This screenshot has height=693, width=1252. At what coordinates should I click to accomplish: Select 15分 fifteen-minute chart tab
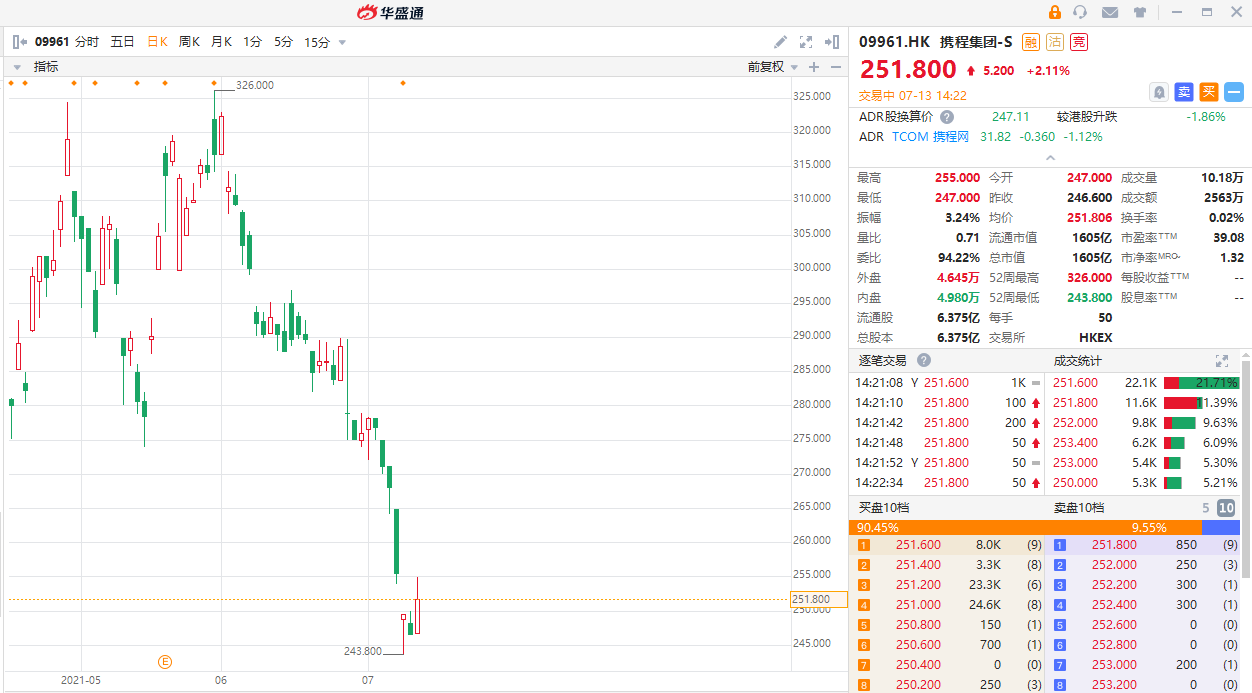(x=317, y=42)
